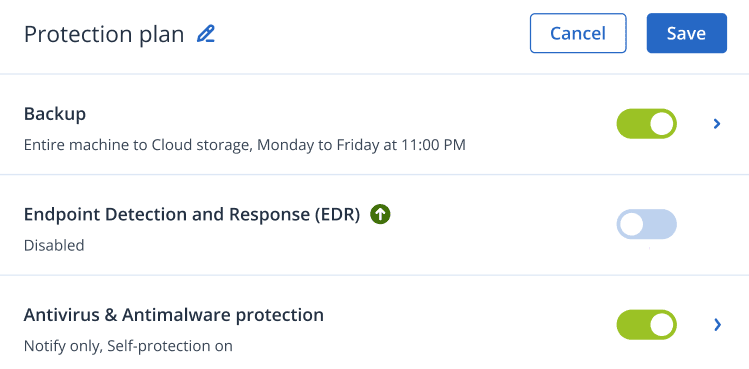Click the green upgrade arrow beside EDR
The image size is (749, 369).
pyautogui.click(x=380, y=215)
